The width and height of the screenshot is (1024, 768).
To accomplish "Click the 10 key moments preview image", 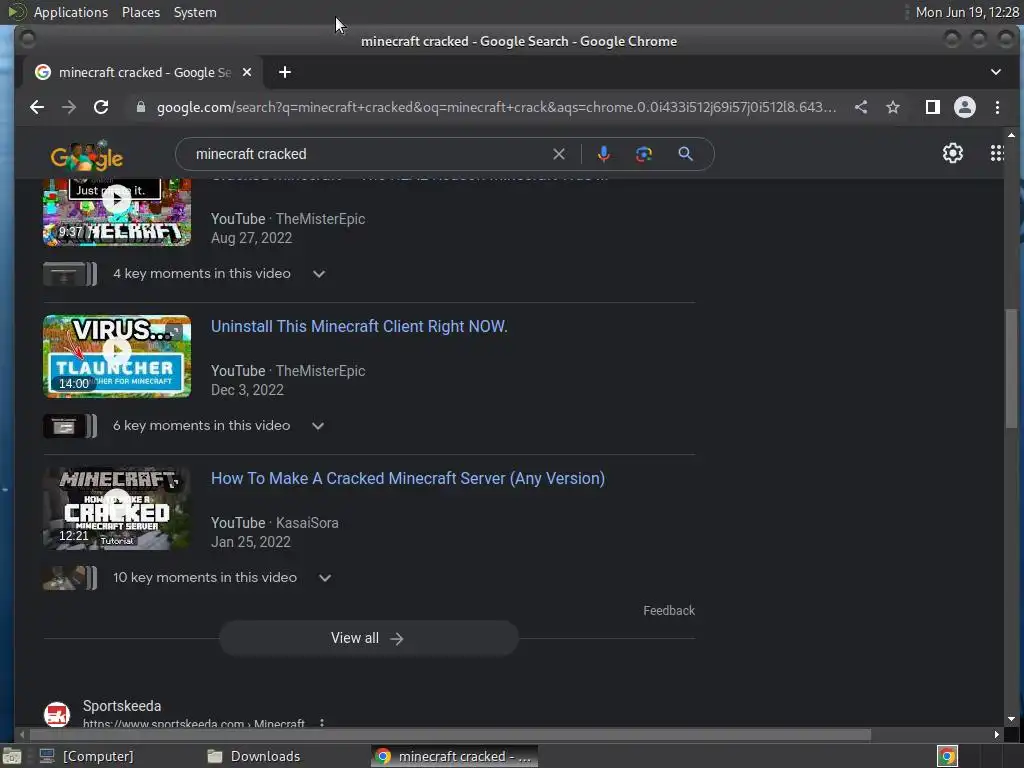I will (70, 578).
